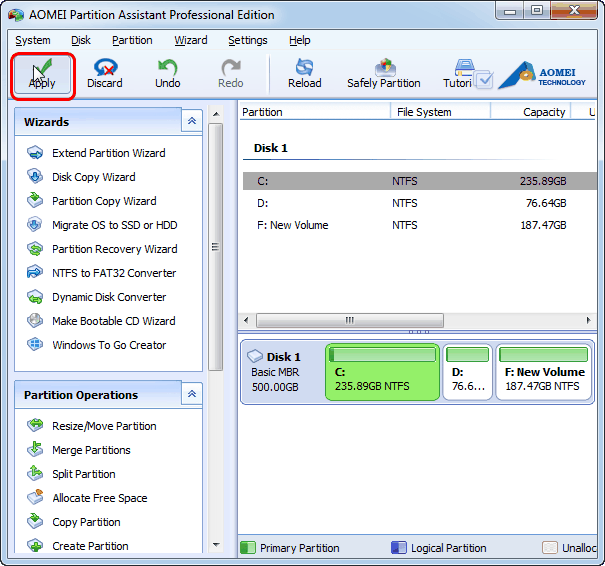The height and width of the screenshot is (566, 605).
Task: Select the D: partition block in disk map
Action: click(467, 372)
